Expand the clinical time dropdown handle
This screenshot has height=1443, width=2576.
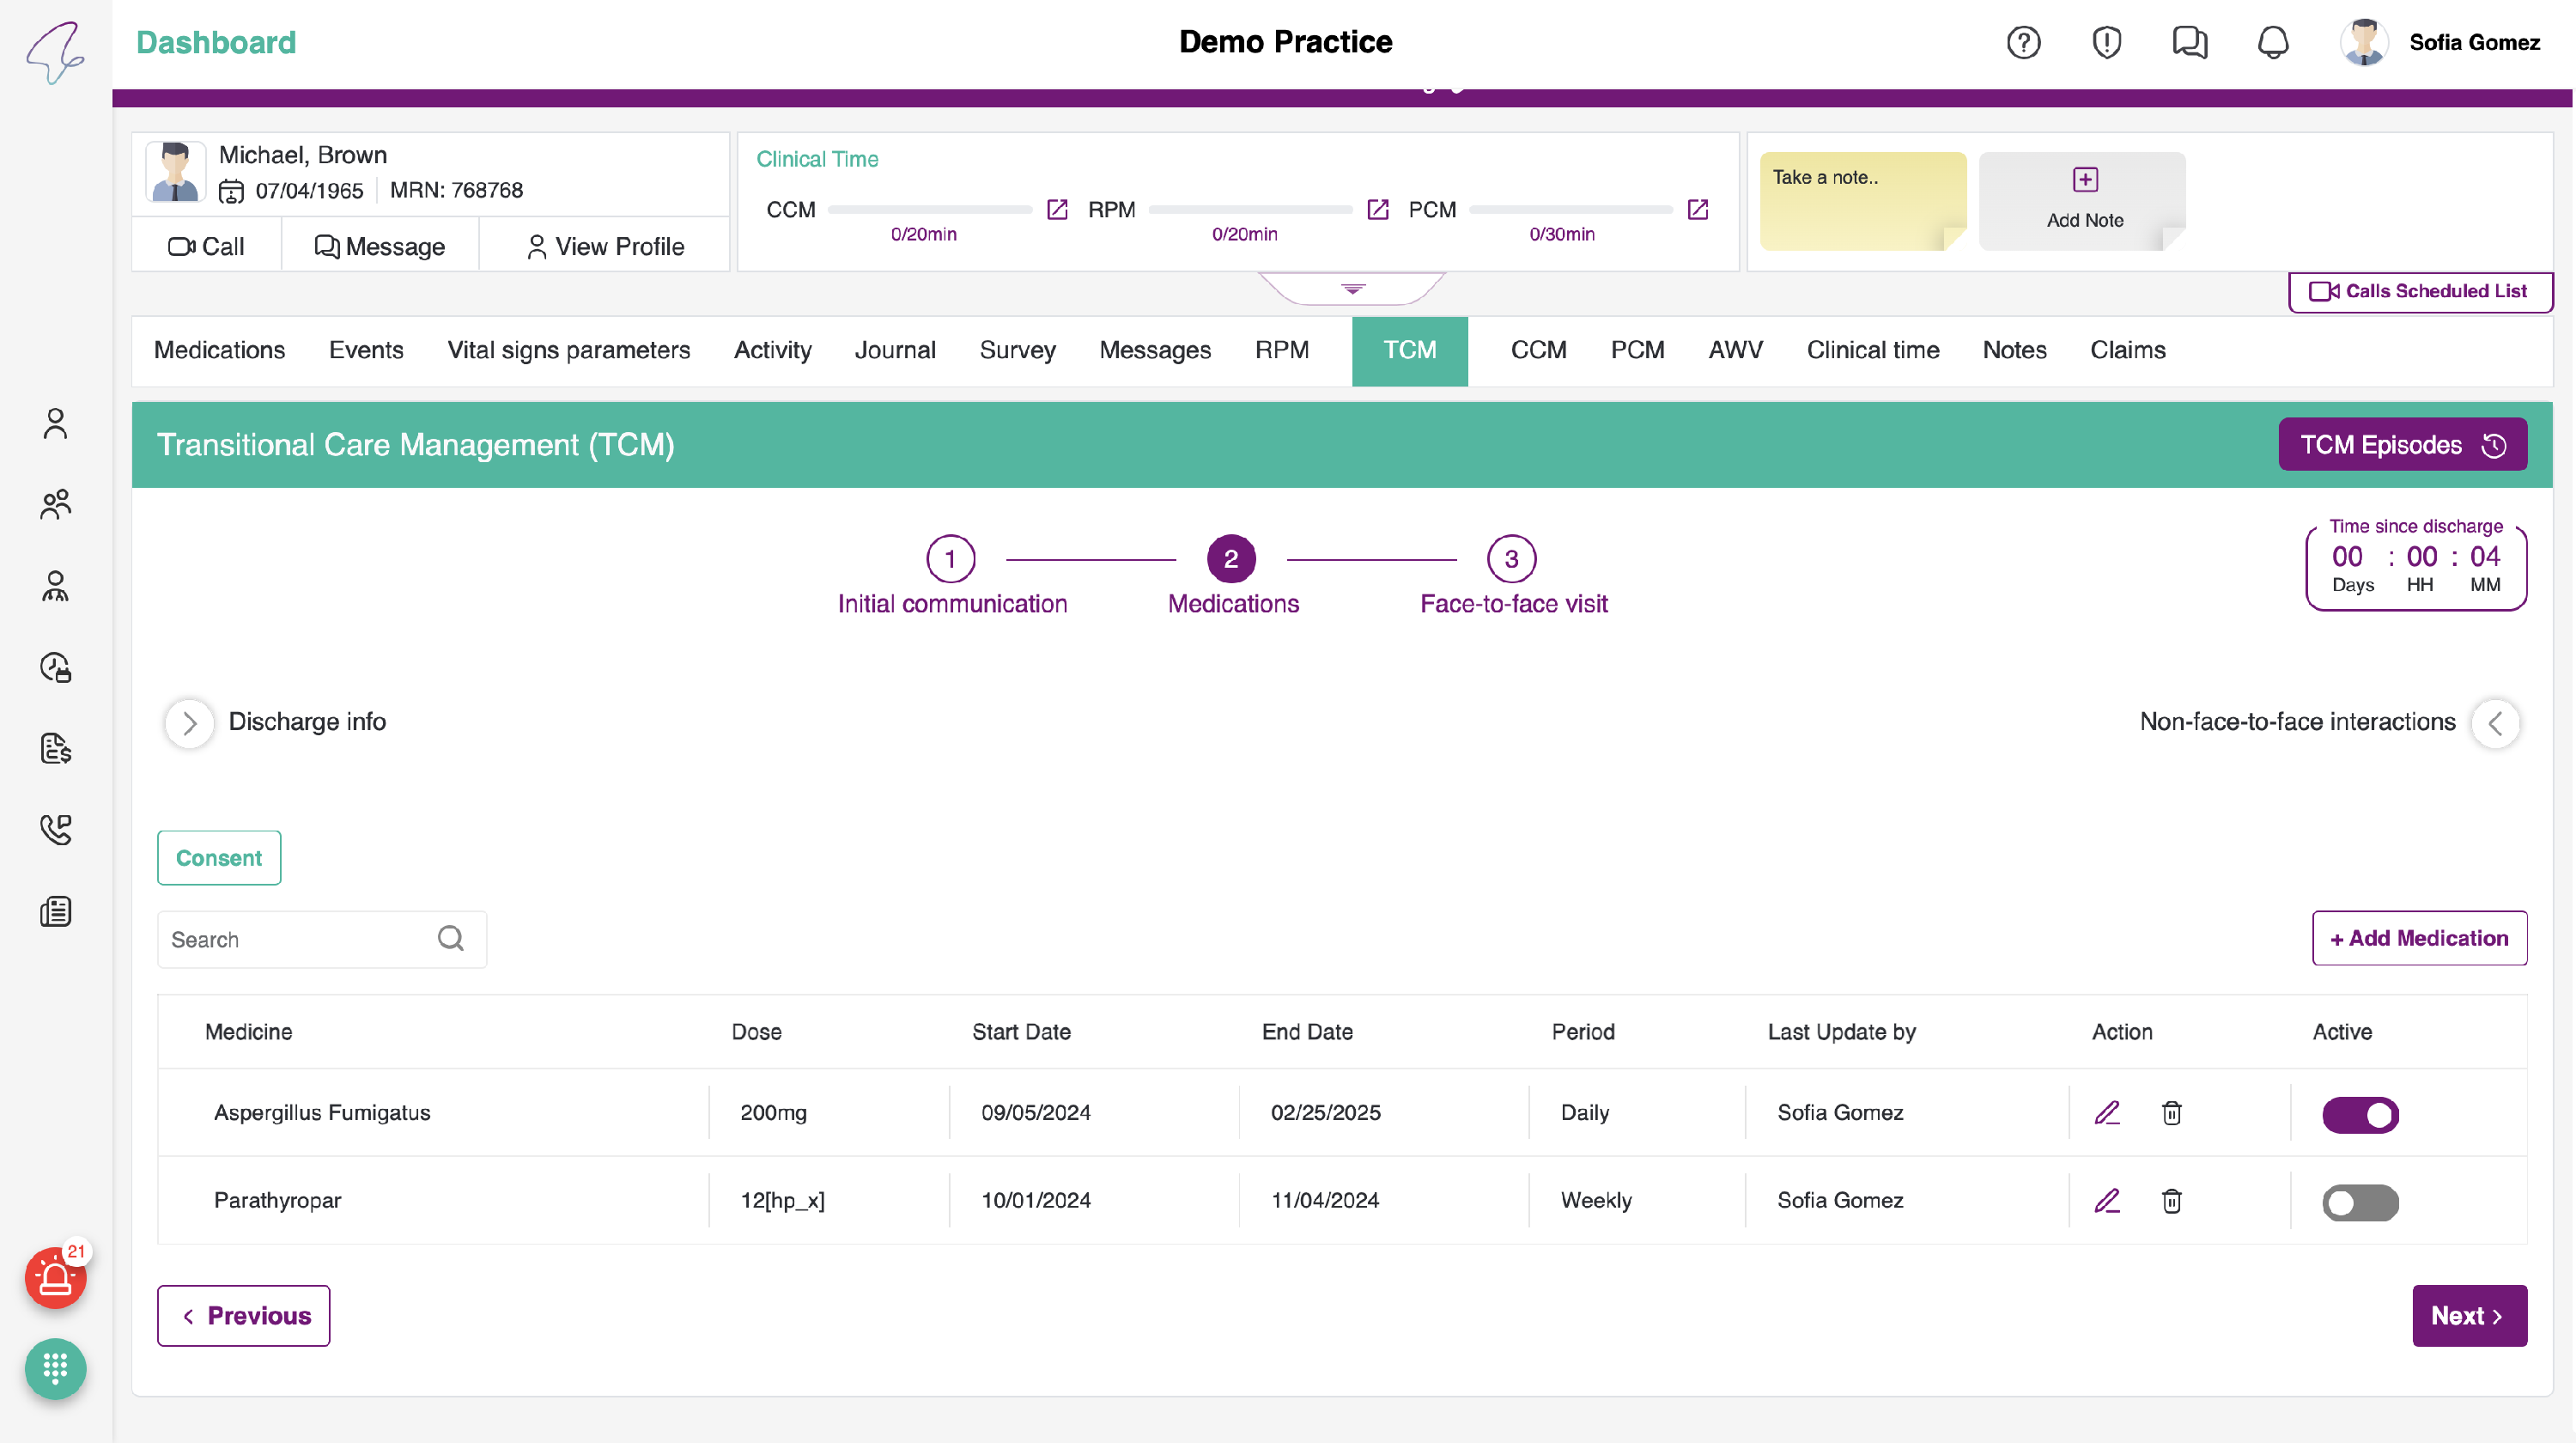[x=1352, y=289]
